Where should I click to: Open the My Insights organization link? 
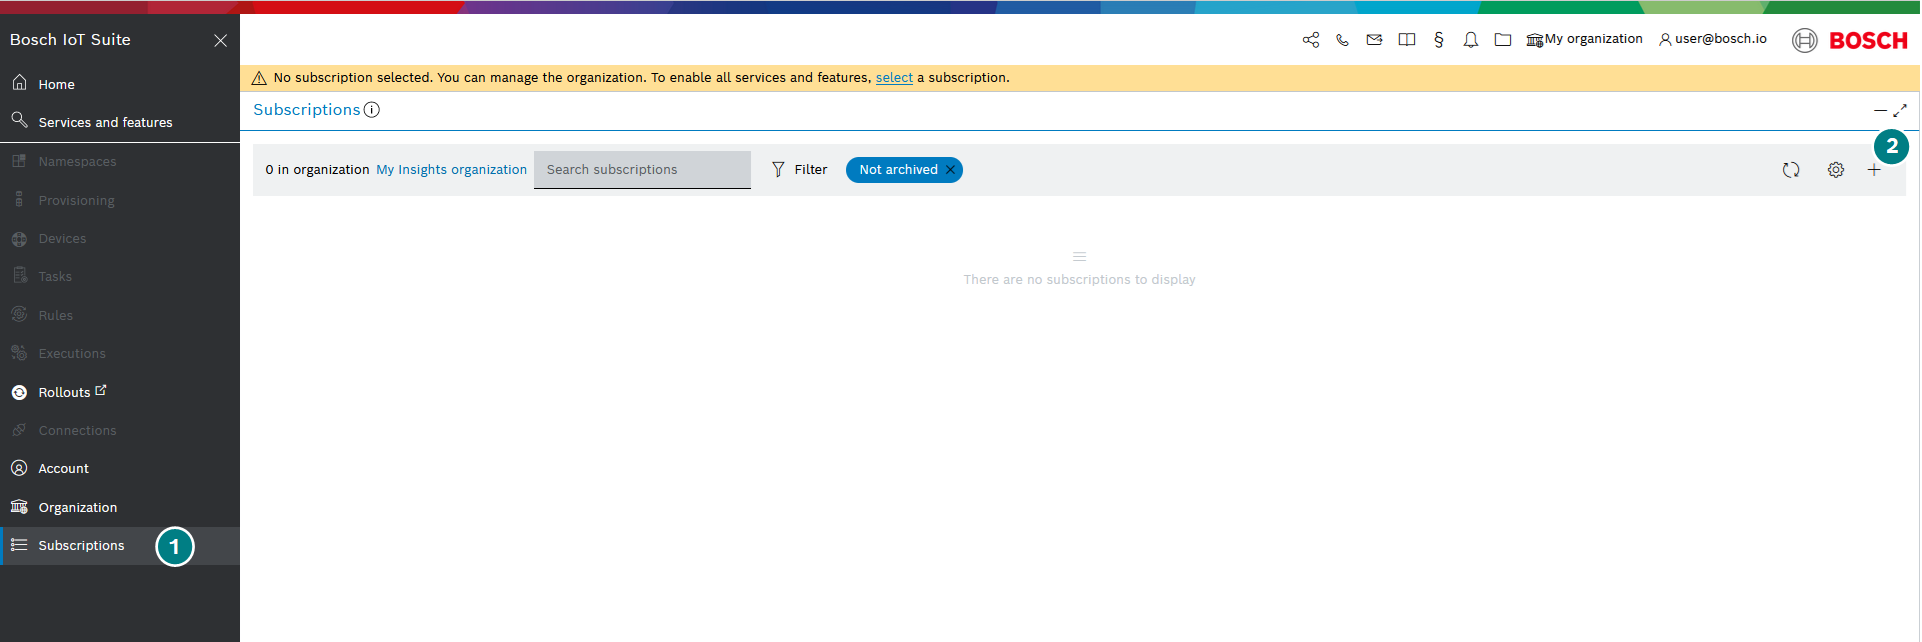pyautogui.click(x=451, y=170)
